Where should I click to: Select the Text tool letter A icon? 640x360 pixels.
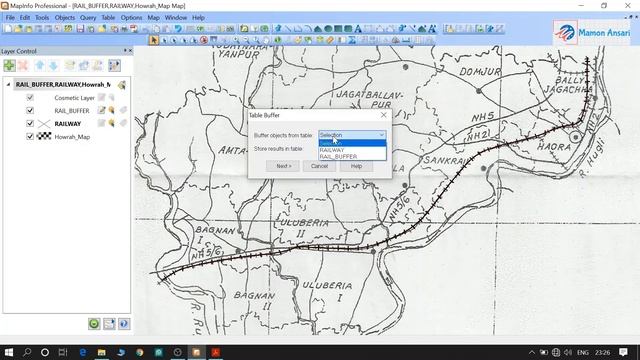tap(358, 29)
